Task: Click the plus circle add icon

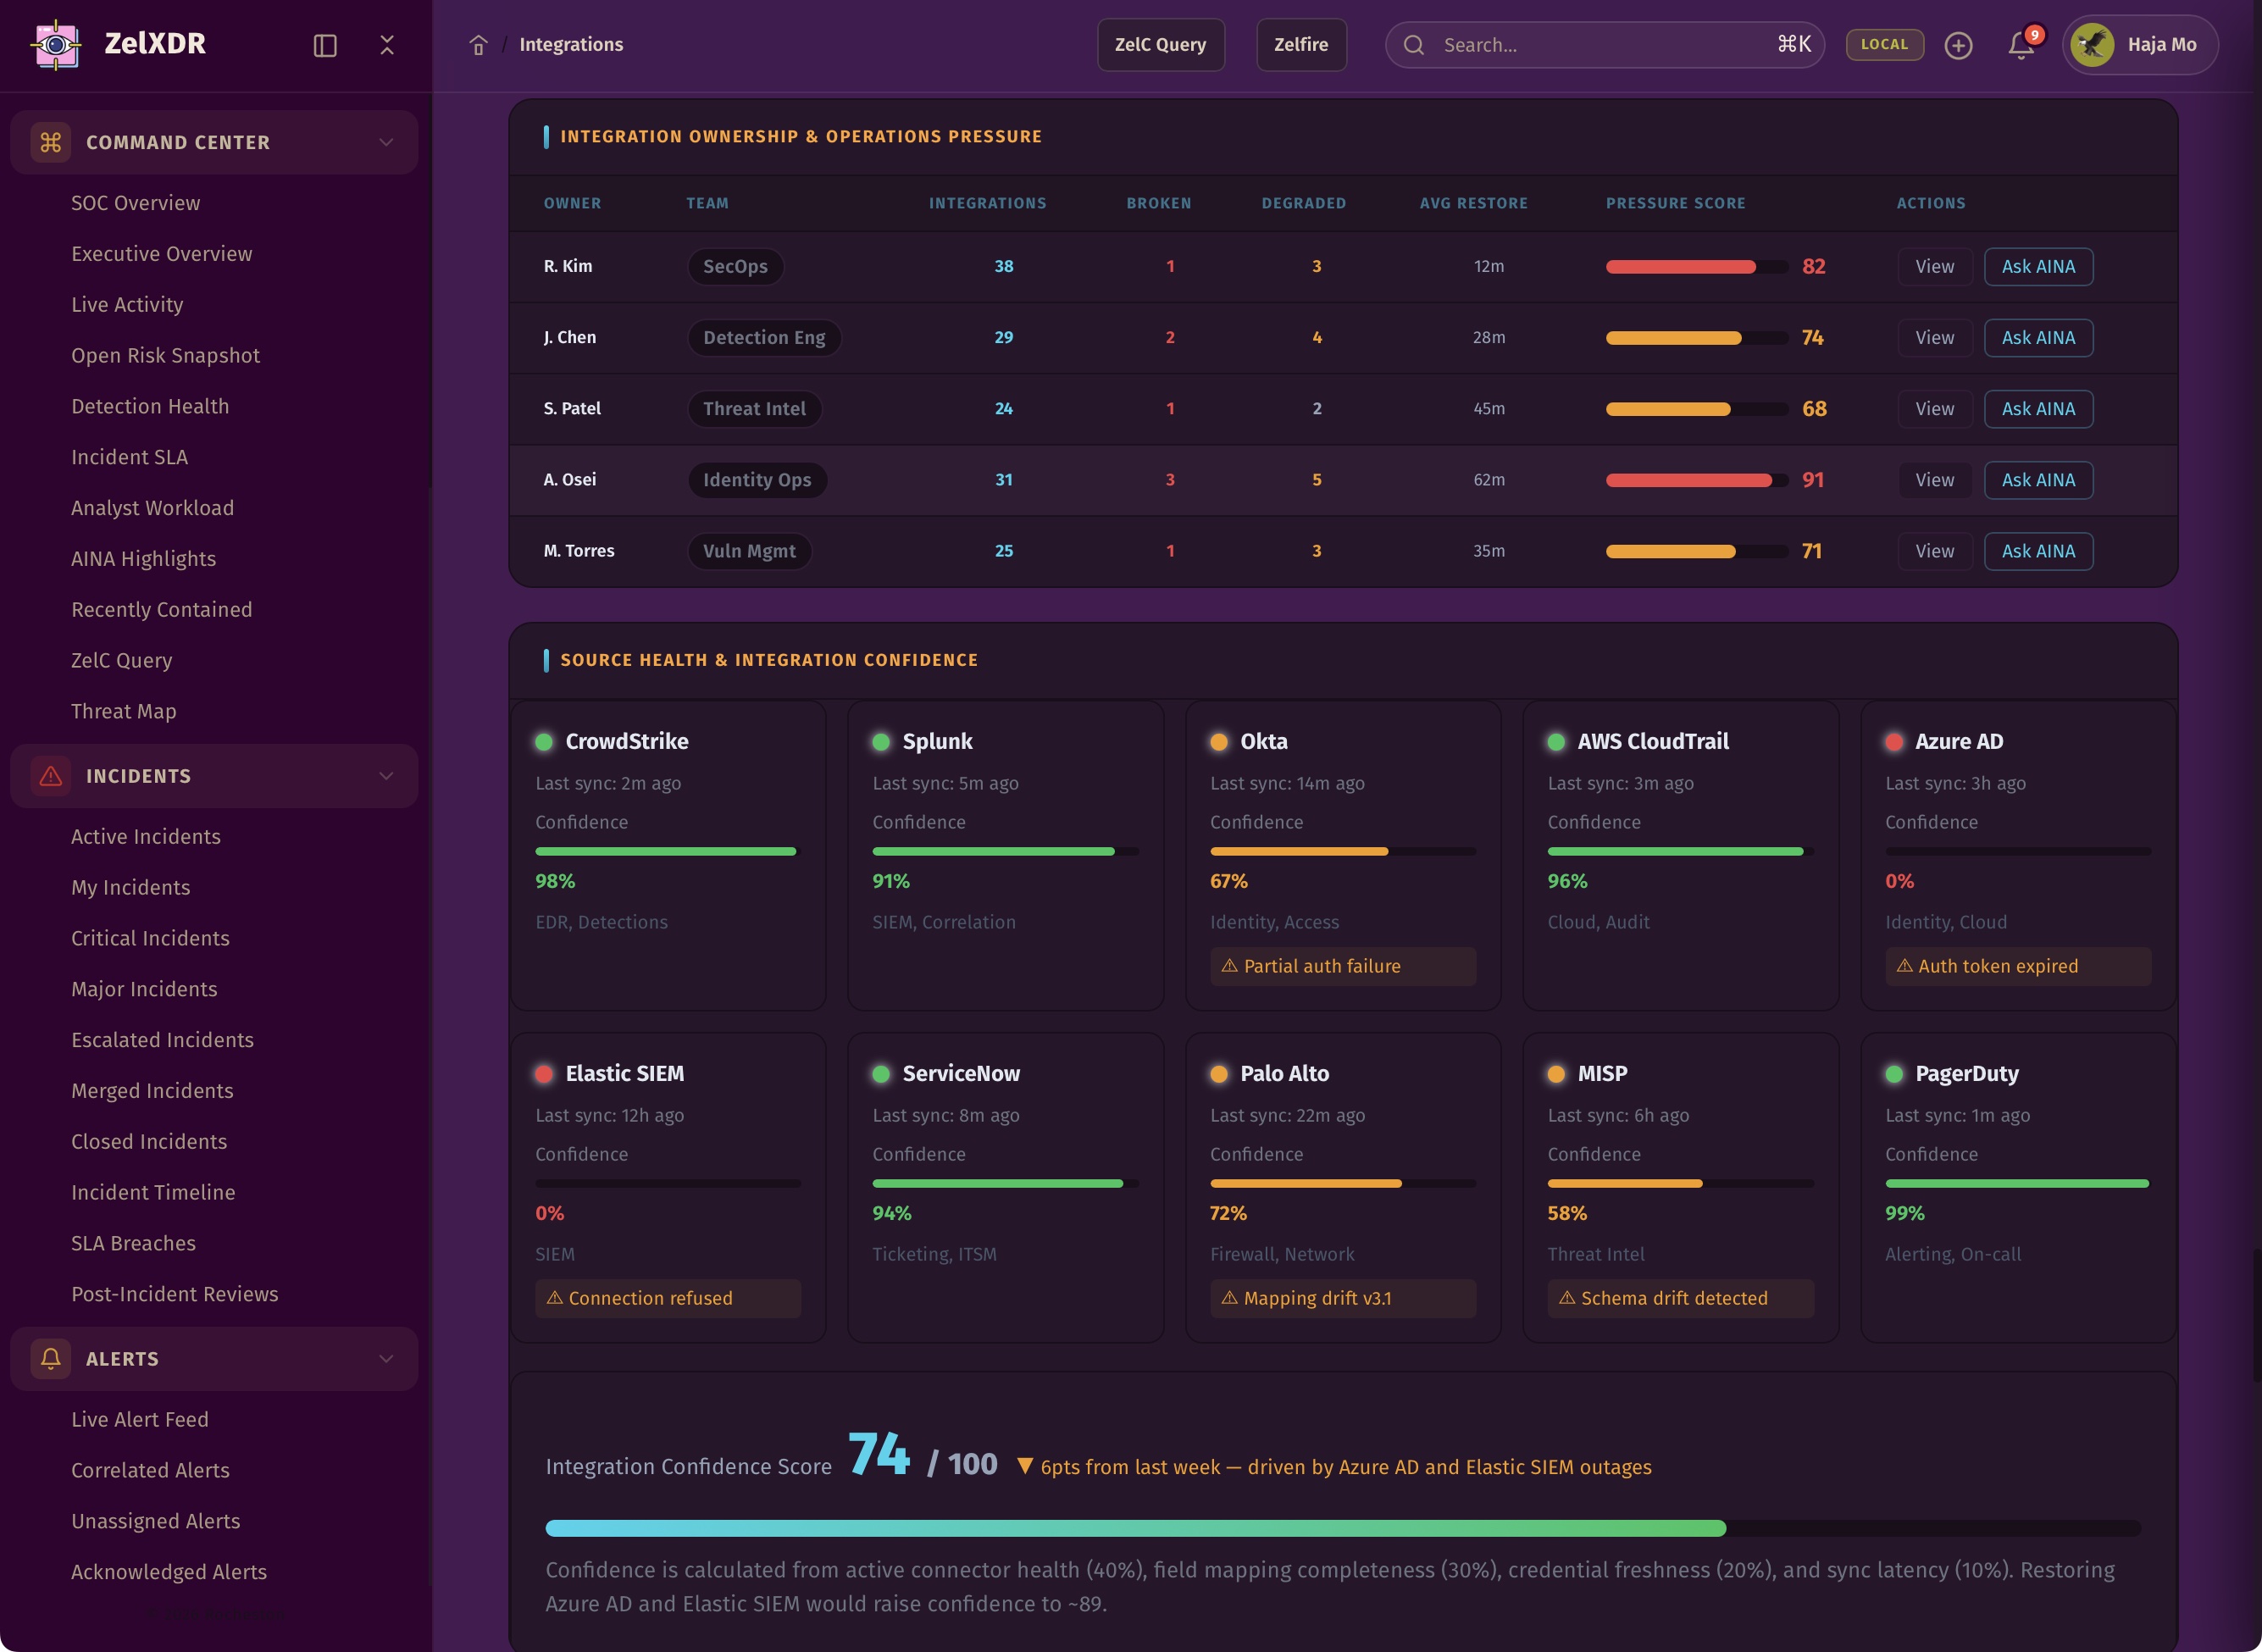Action: pyautogui.click(x=1958, y=45)
